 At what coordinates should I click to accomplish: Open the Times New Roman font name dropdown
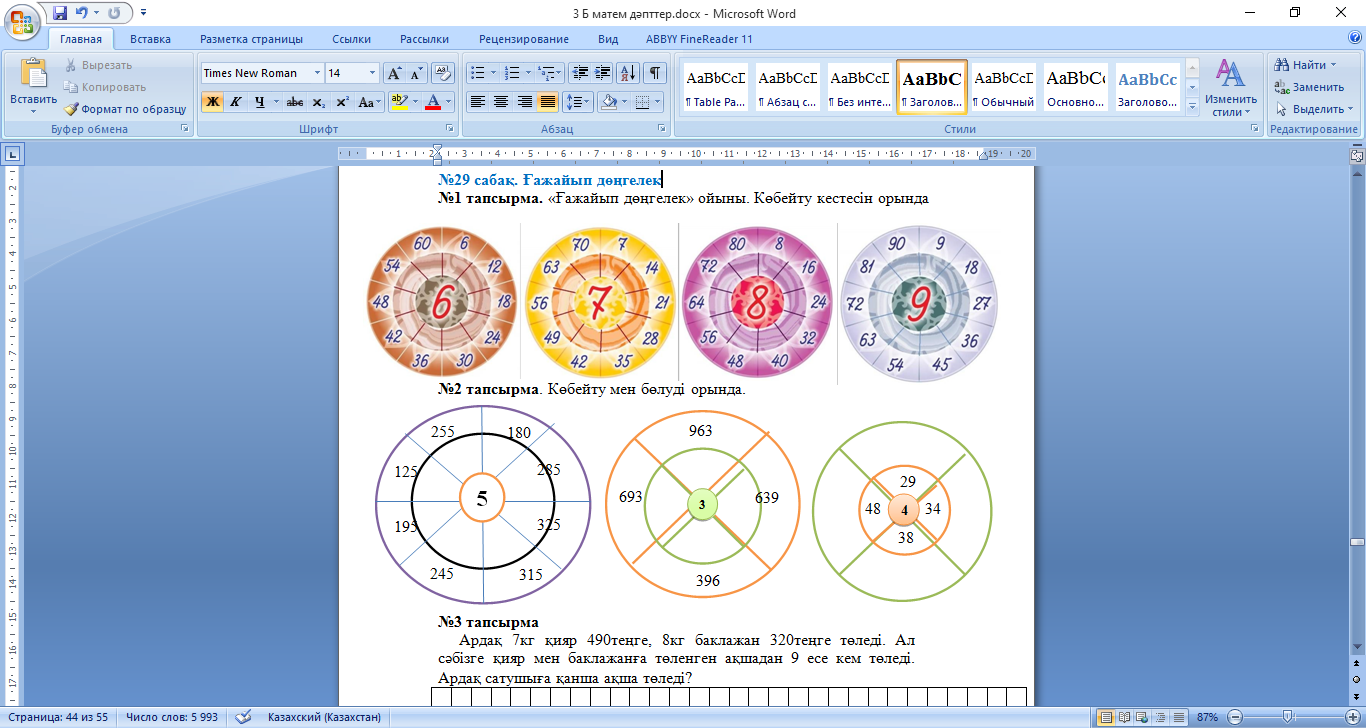(x=318, y=73)
